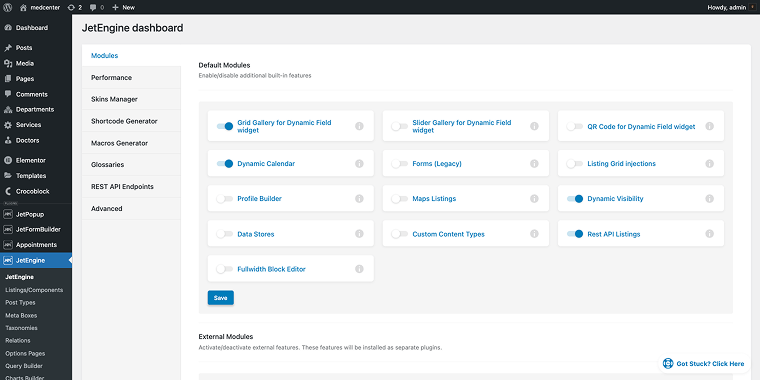Image resolution: width=760 pixels, height=380 pixels.
Task: Turn on the Custom Content Types toggle
Action: (399, 234)
